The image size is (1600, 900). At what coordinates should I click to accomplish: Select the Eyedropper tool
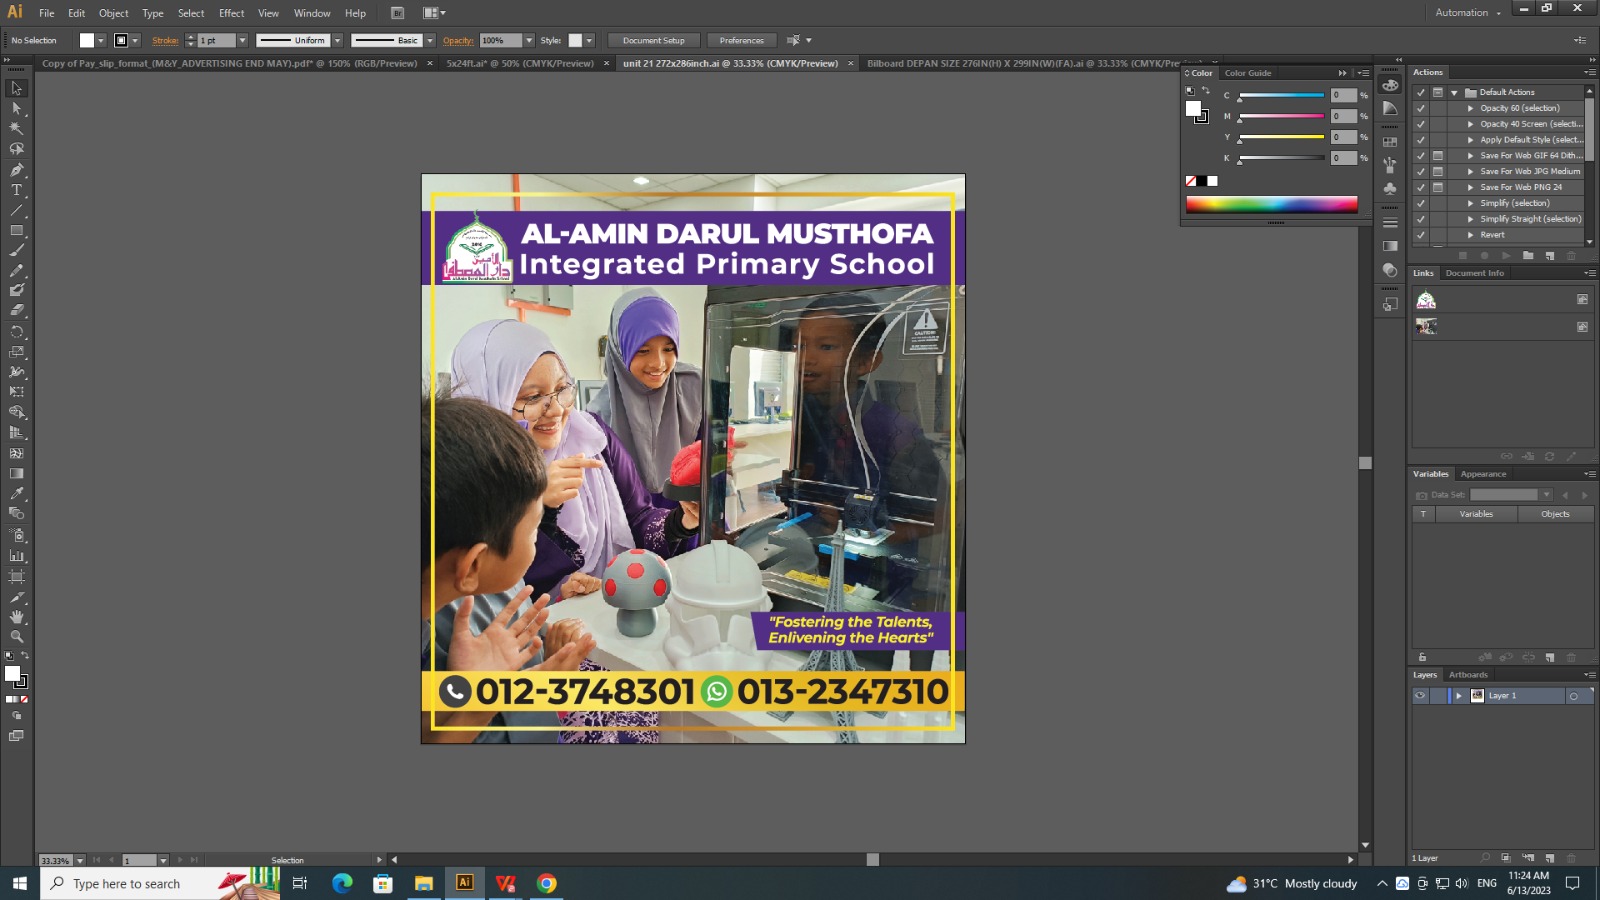point(16,494)
